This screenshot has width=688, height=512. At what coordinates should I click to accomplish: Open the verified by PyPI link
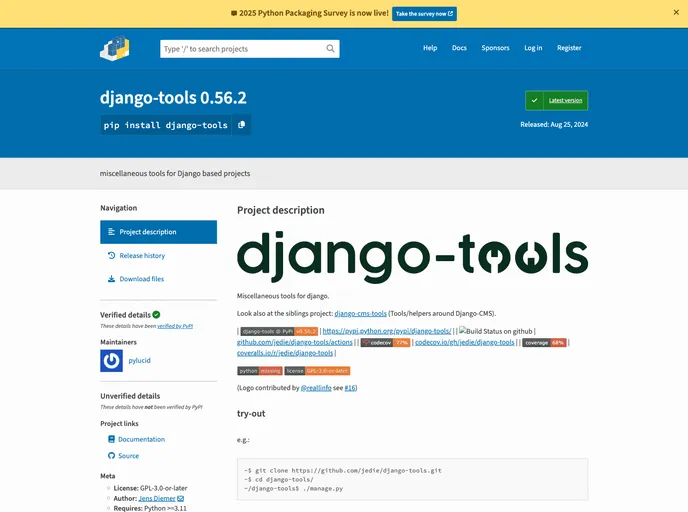[x=175, y=326]
